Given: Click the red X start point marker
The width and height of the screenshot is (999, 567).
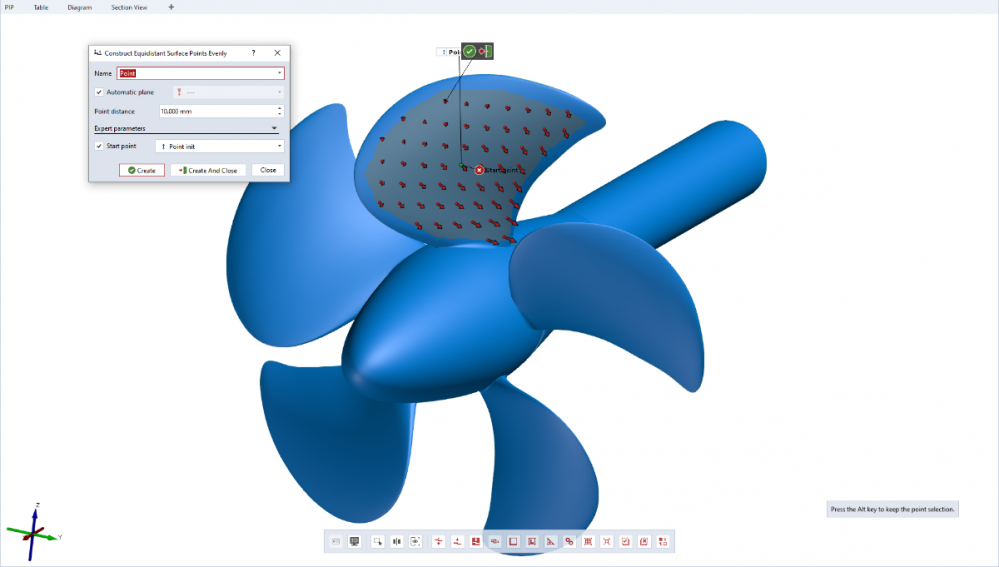Looking at the screenshot, I should click(479, 170).
